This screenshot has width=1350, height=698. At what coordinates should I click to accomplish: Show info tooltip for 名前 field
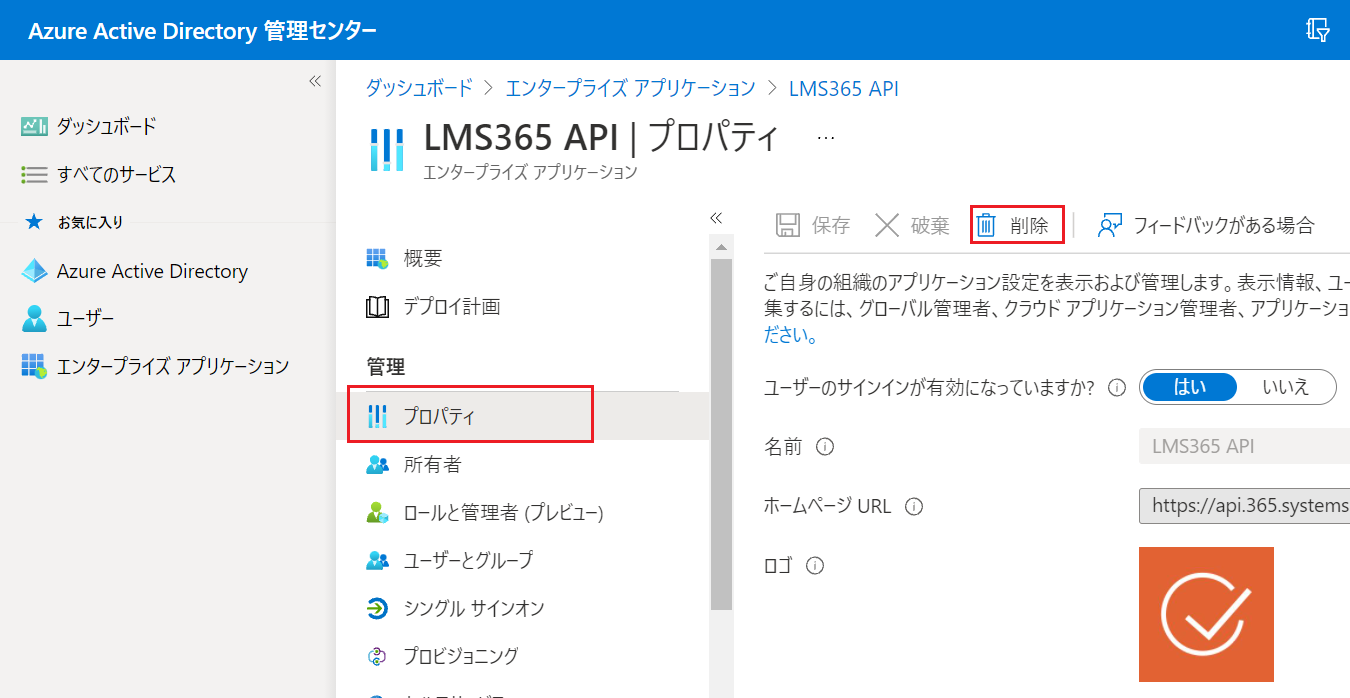[825, 446]
